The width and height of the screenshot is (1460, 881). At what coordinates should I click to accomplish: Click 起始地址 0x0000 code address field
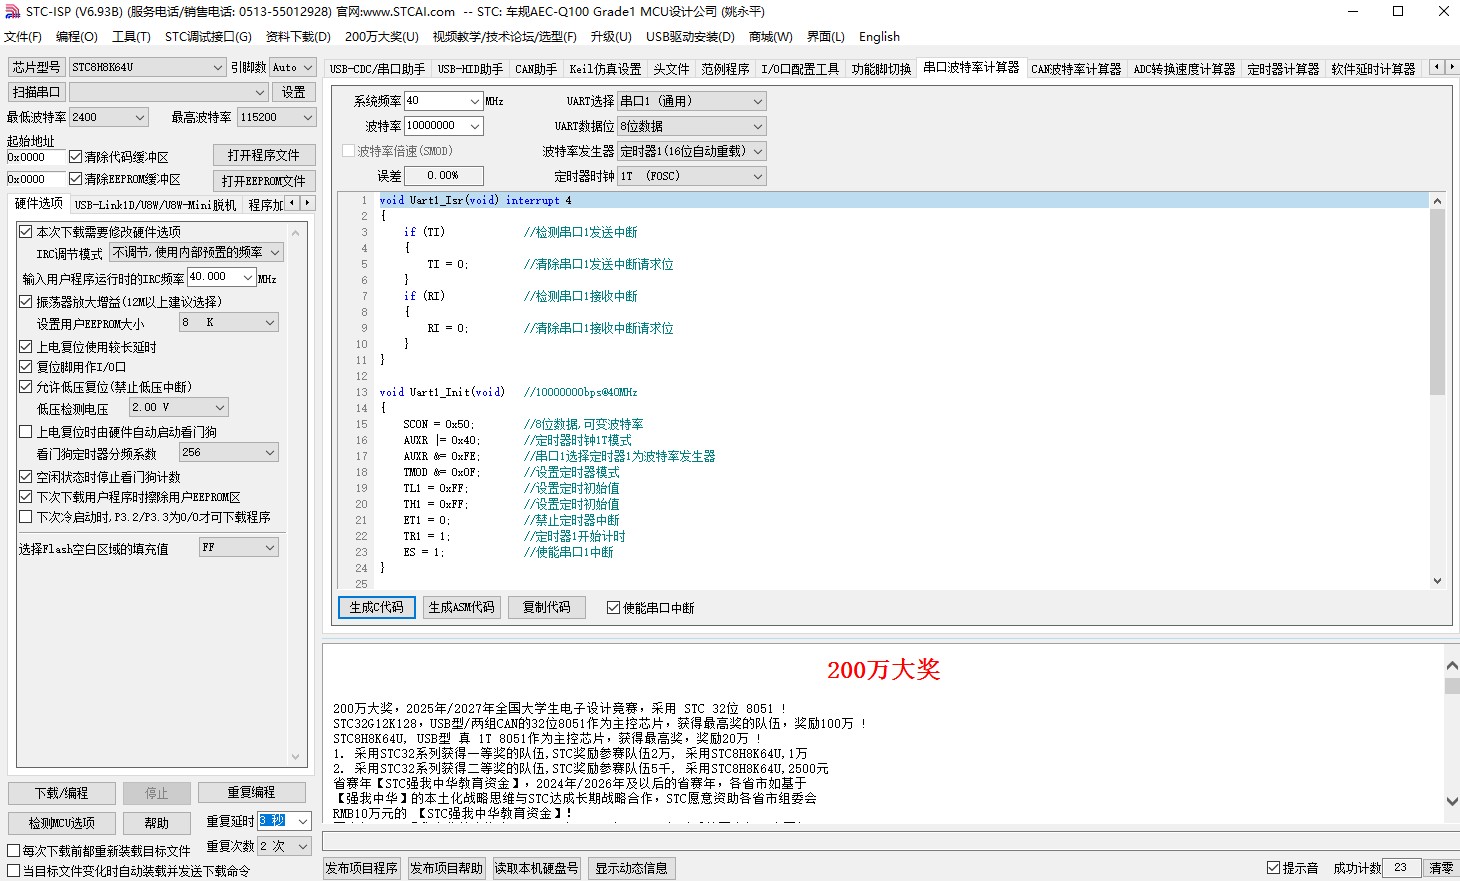point(36,157)
